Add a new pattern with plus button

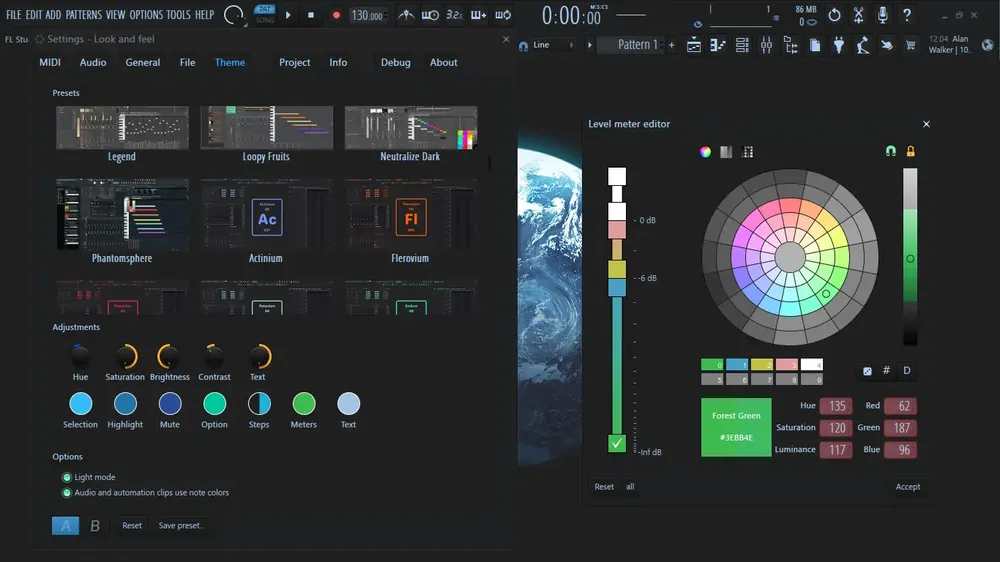672,45
